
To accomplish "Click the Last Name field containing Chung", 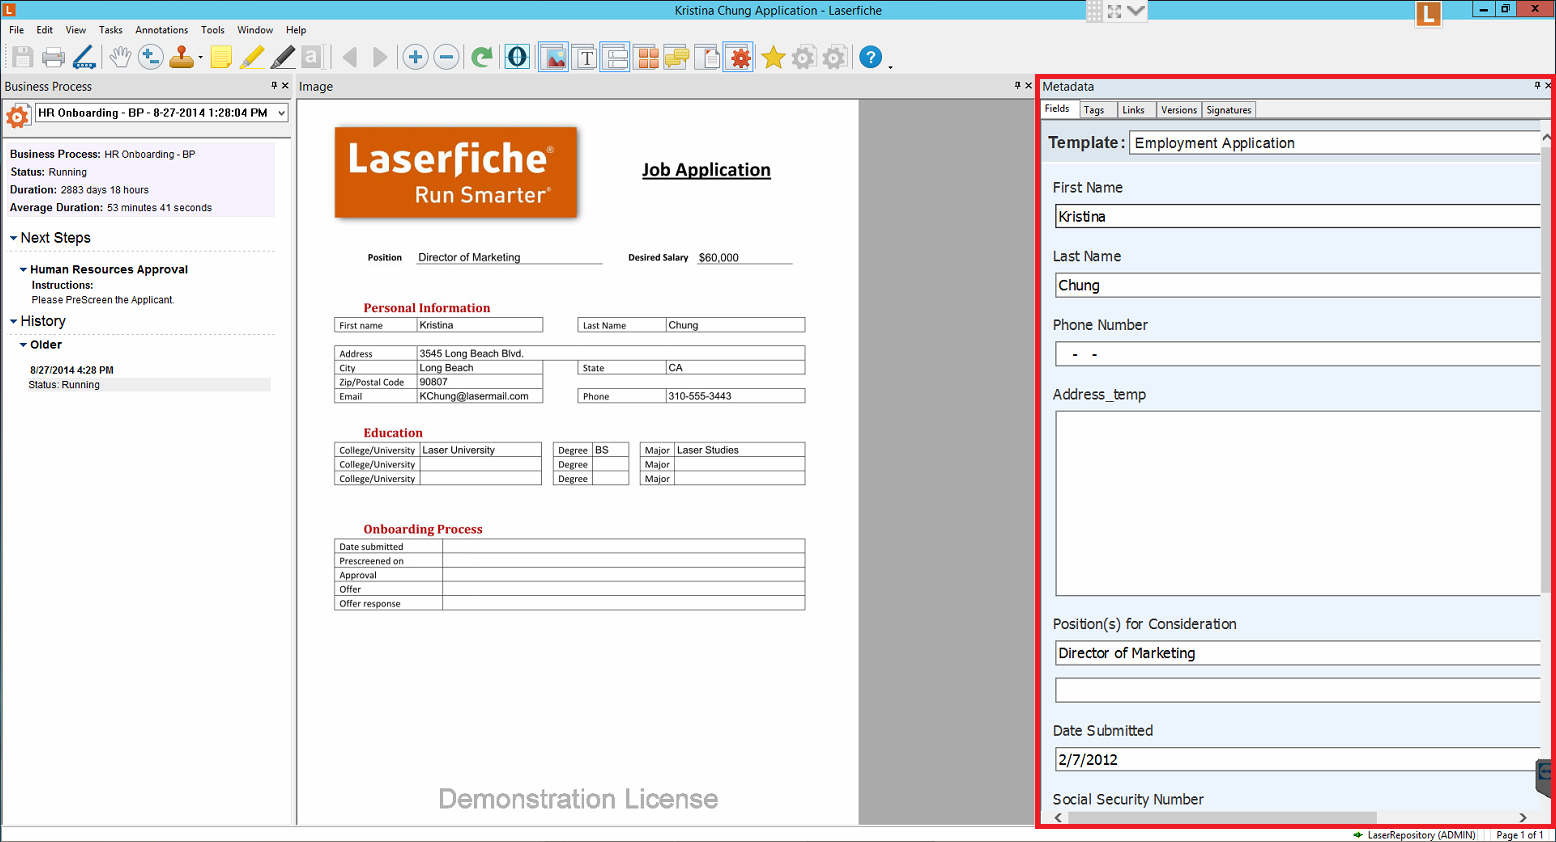I will [1298, 285].
